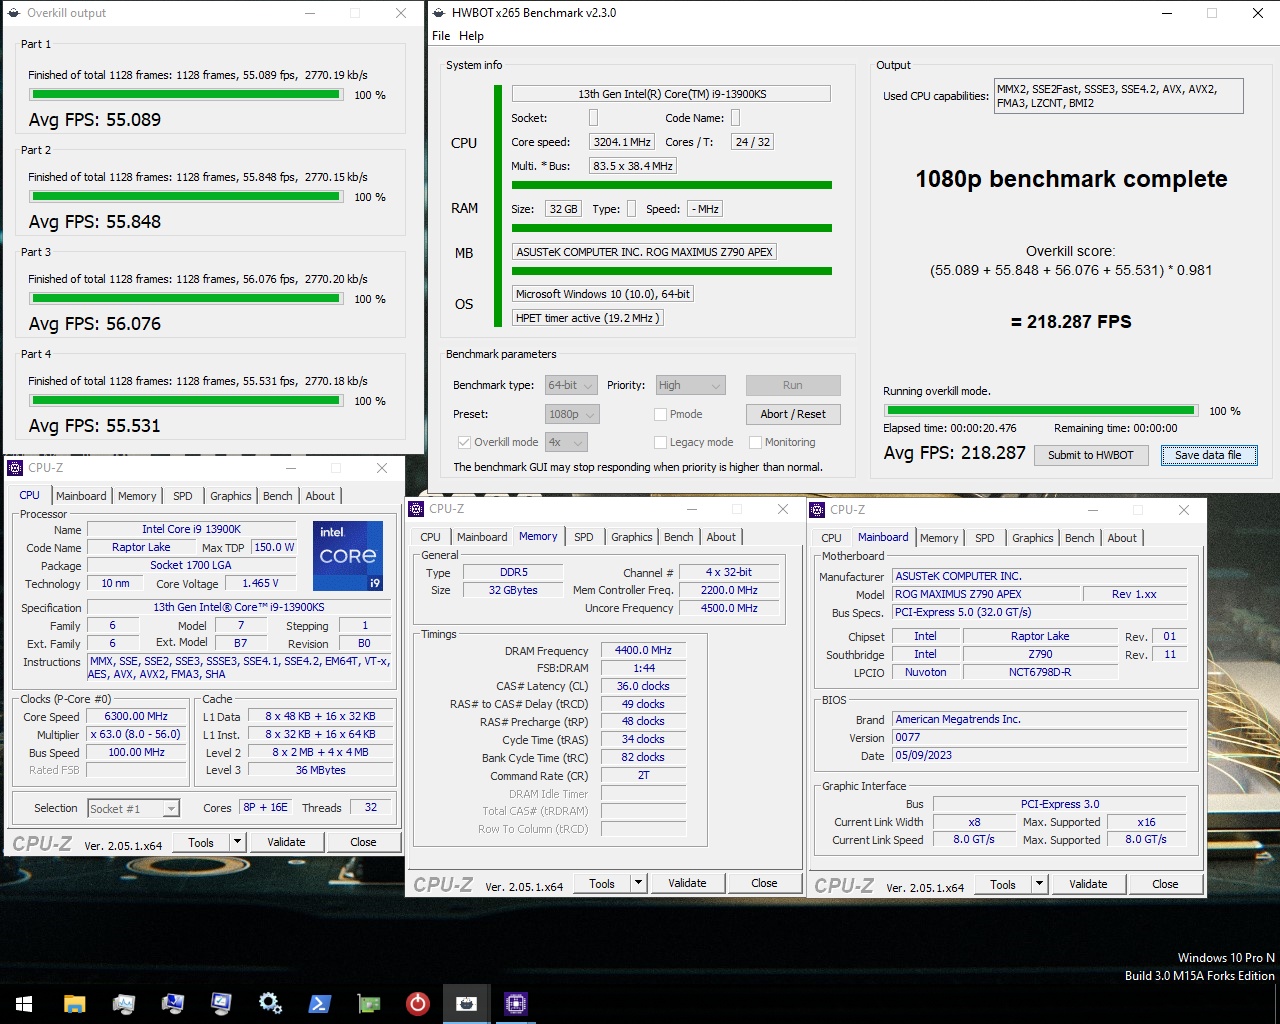Close the CPU-Z Mainboard window with X
The width and height of the screenshot is (1280, 1024).
pyautogui.click(x=1184, y=510)
